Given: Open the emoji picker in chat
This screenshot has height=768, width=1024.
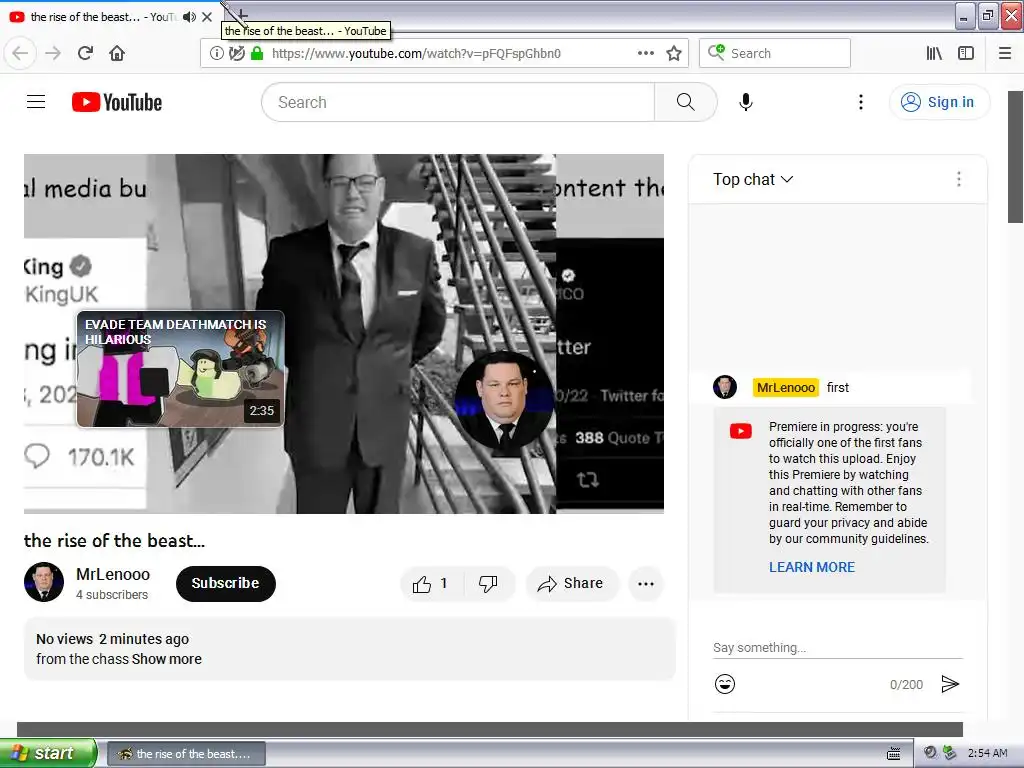Looking at the screenshot, I should click(x=725, y=684).
